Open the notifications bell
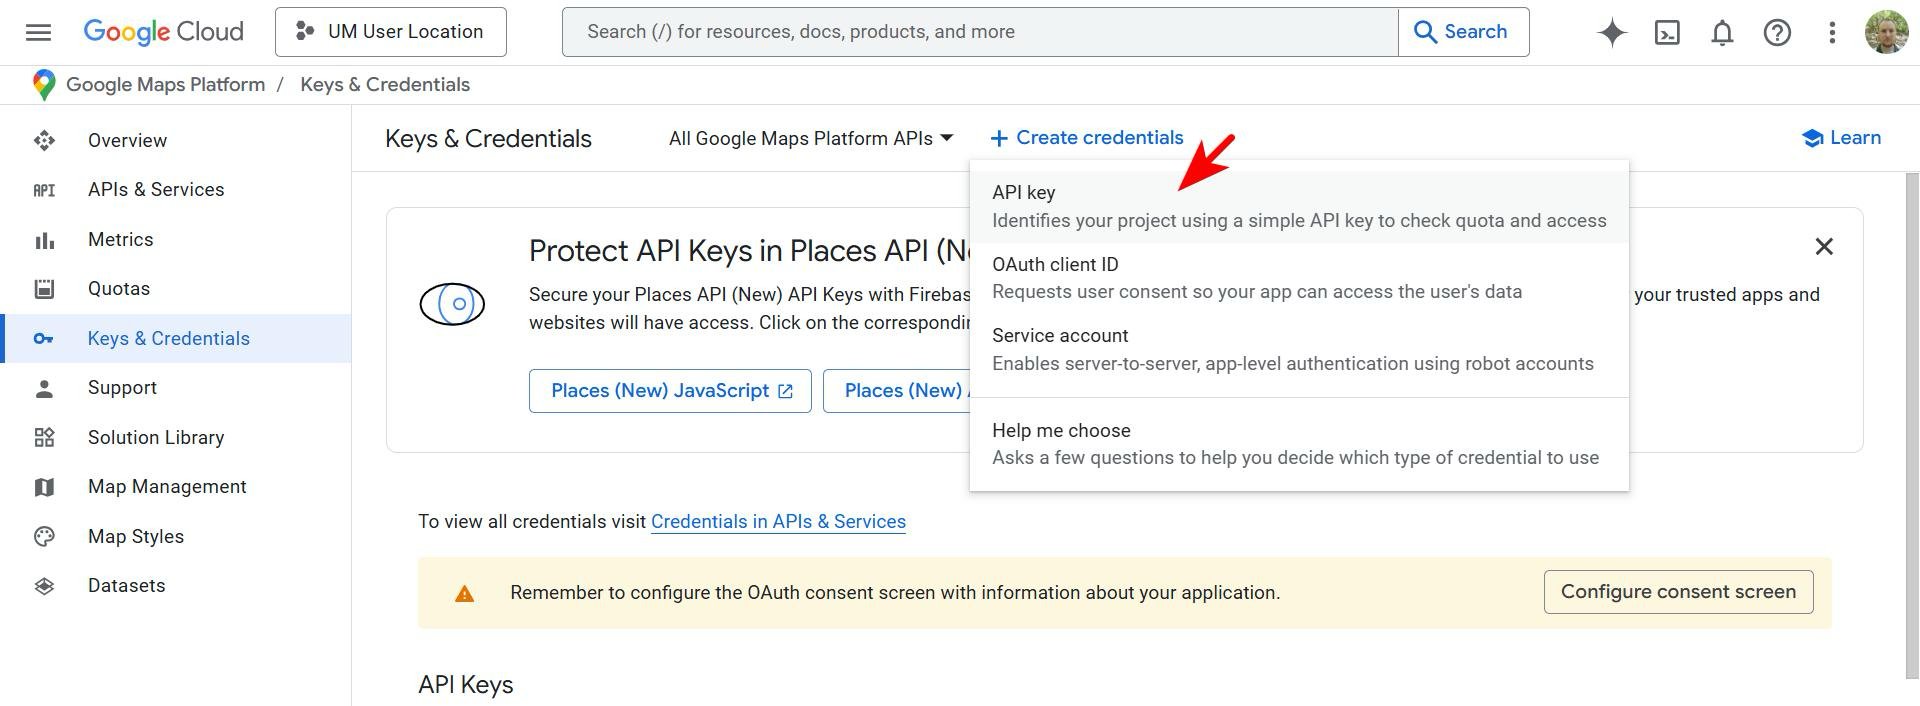Image resolution: width=1920 pixels, height=706 pixels. [1722, 32]
